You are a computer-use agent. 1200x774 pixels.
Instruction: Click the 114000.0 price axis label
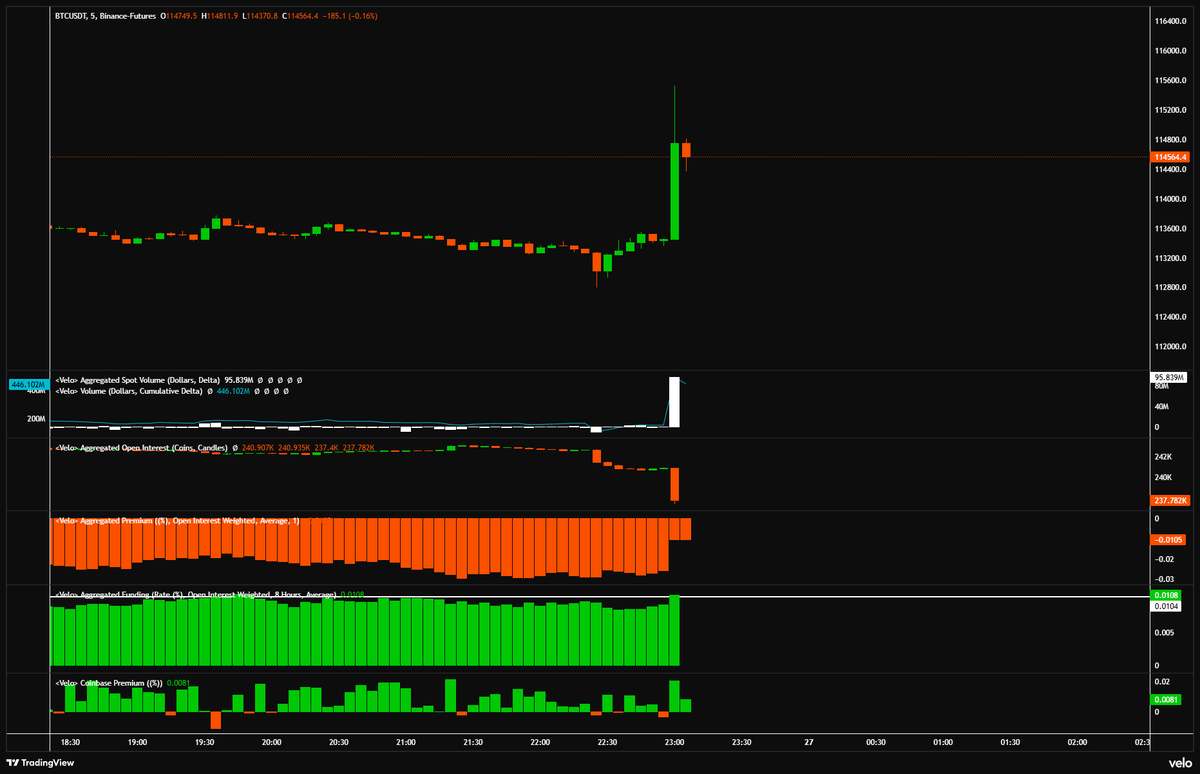(1172, 198)
